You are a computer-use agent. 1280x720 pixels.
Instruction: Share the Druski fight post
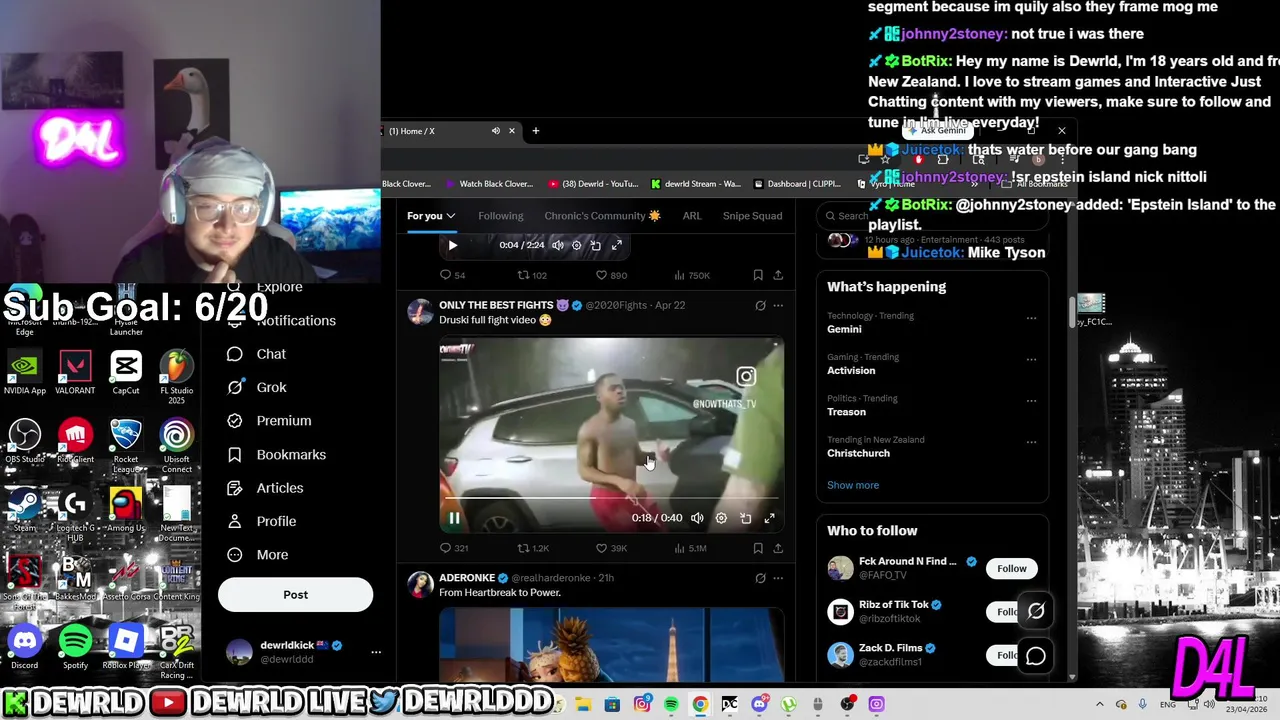tap(778, 548)
